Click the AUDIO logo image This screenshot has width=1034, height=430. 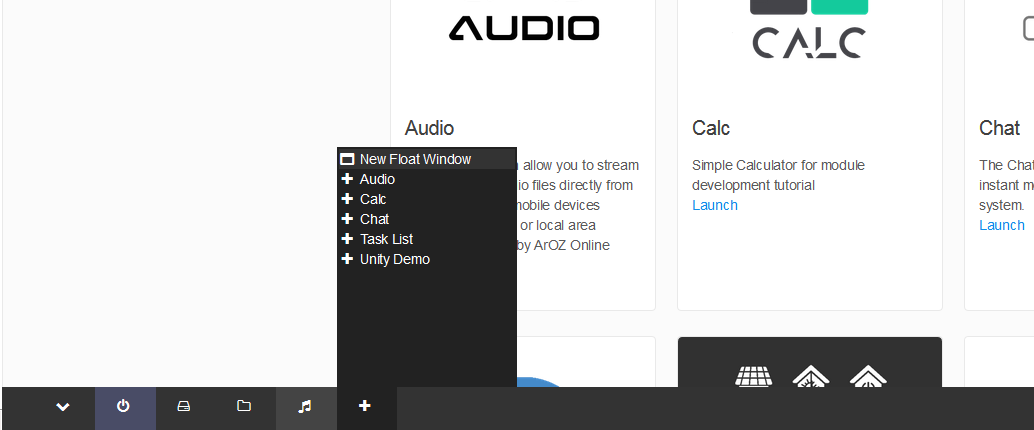pyautogui.click(x=523, y=28)
